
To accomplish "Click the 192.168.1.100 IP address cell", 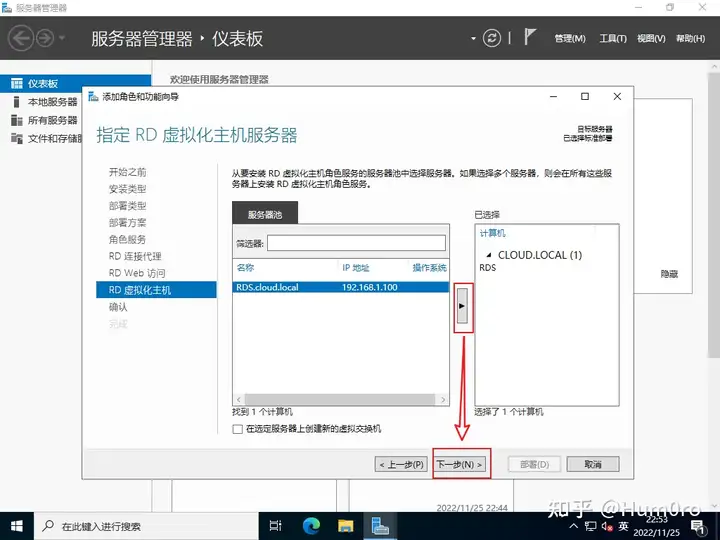I will tap(370, 287).
